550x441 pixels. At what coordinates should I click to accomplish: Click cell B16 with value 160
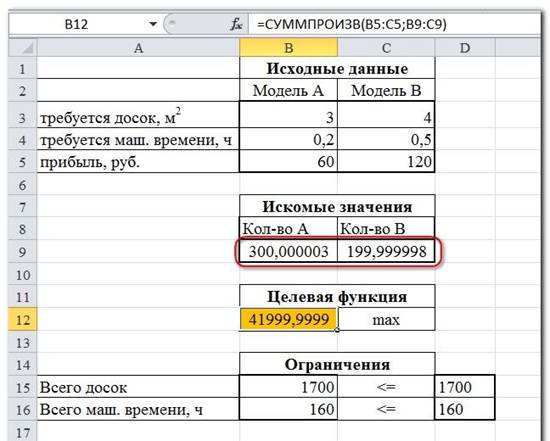(x=288, y=409)
